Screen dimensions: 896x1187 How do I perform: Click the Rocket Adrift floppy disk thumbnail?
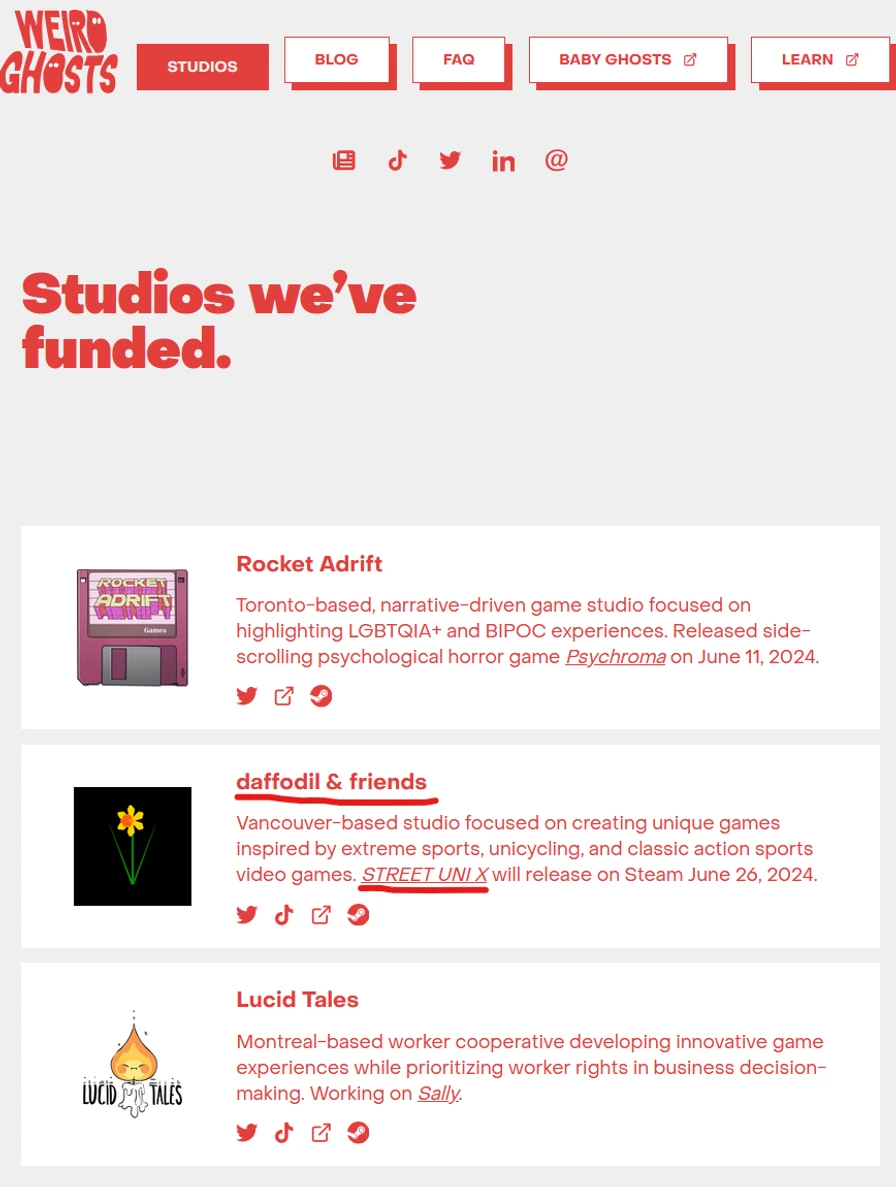point(132,627)
